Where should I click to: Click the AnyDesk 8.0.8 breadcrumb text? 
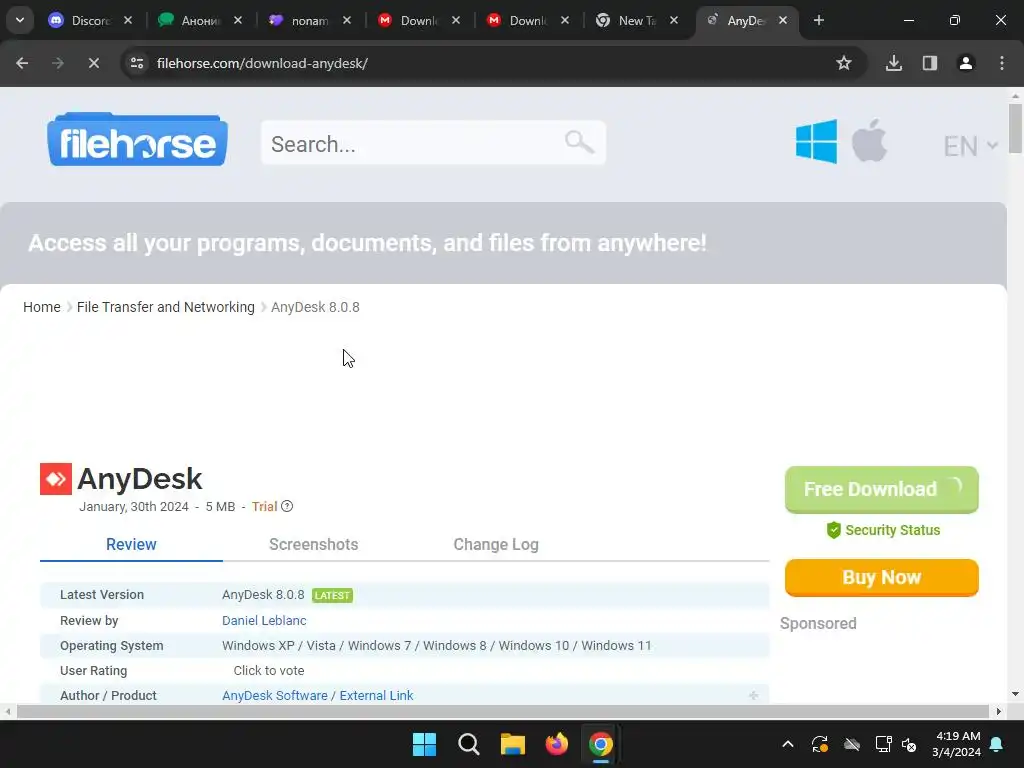[315, 307]
